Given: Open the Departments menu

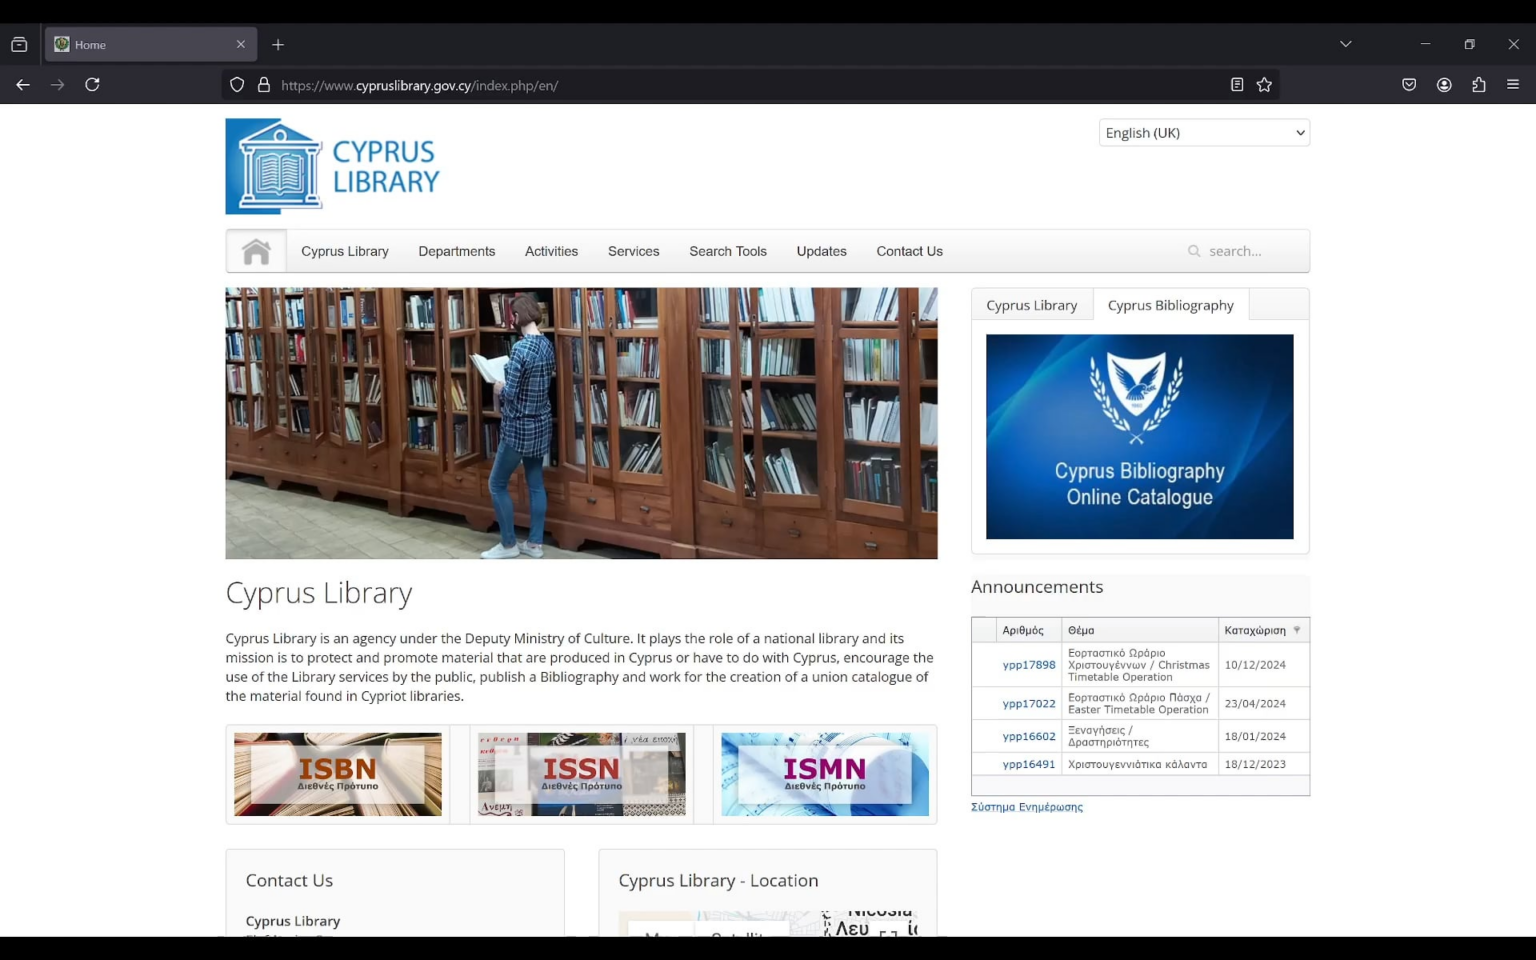Looking at the screenshot, I should 457,251.
